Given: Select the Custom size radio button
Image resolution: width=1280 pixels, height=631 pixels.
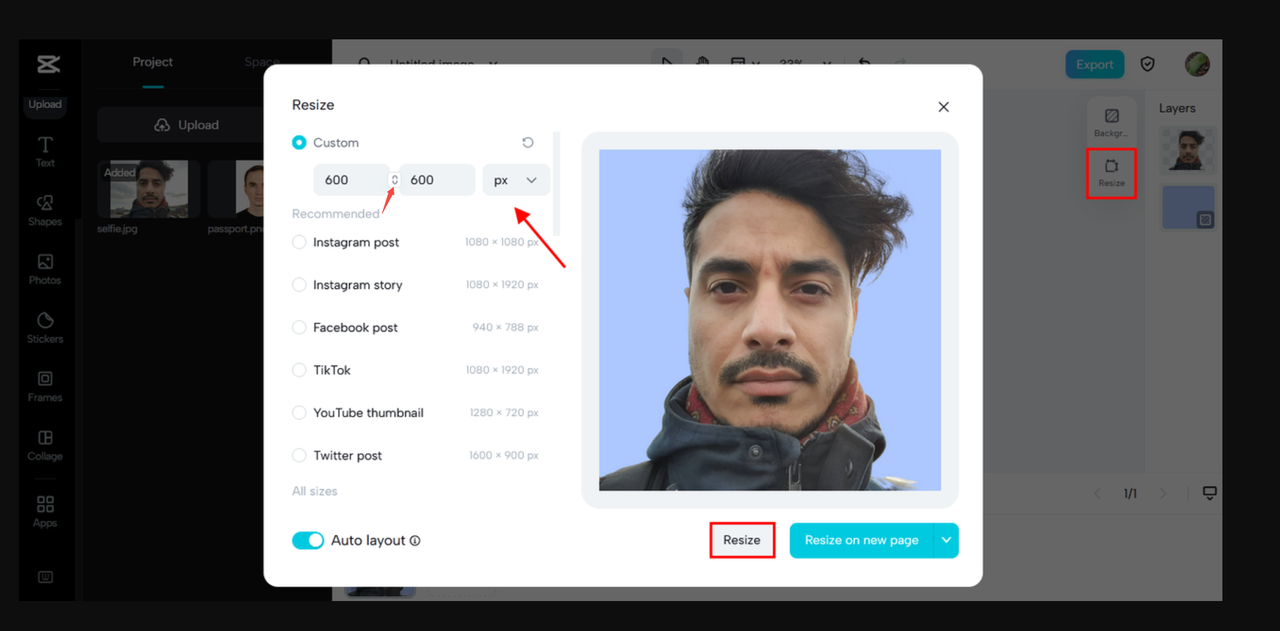Looking at the screenshot, I should point(299,143).
